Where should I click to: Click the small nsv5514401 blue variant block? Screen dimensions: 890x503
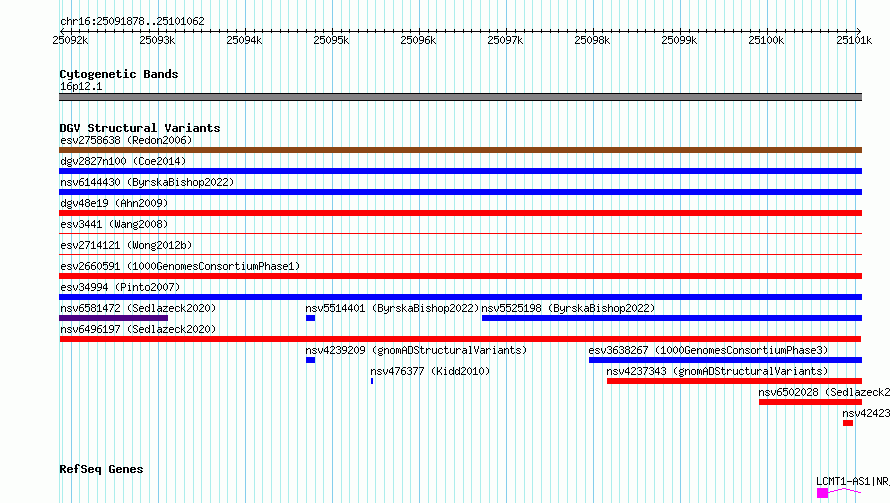coord(310,318)
